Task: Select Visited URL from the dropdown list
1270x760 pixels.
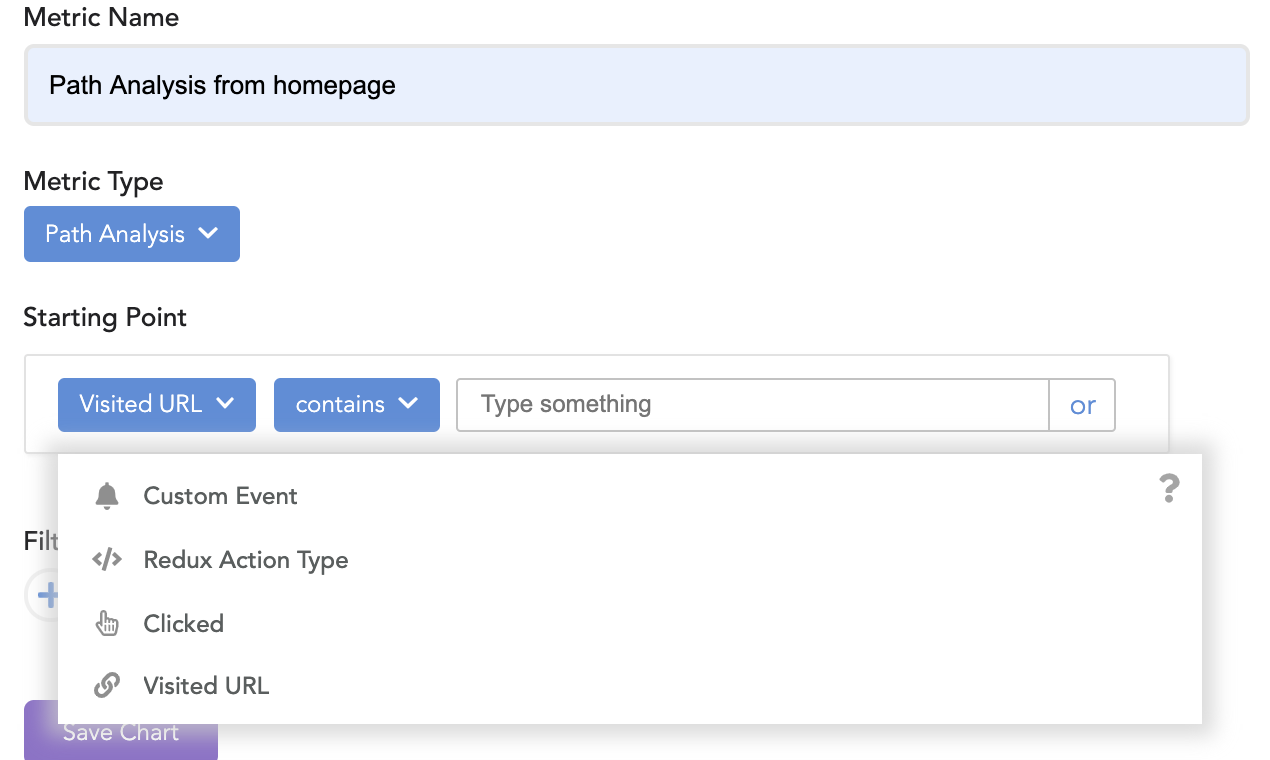Action: tap(206, 686)
